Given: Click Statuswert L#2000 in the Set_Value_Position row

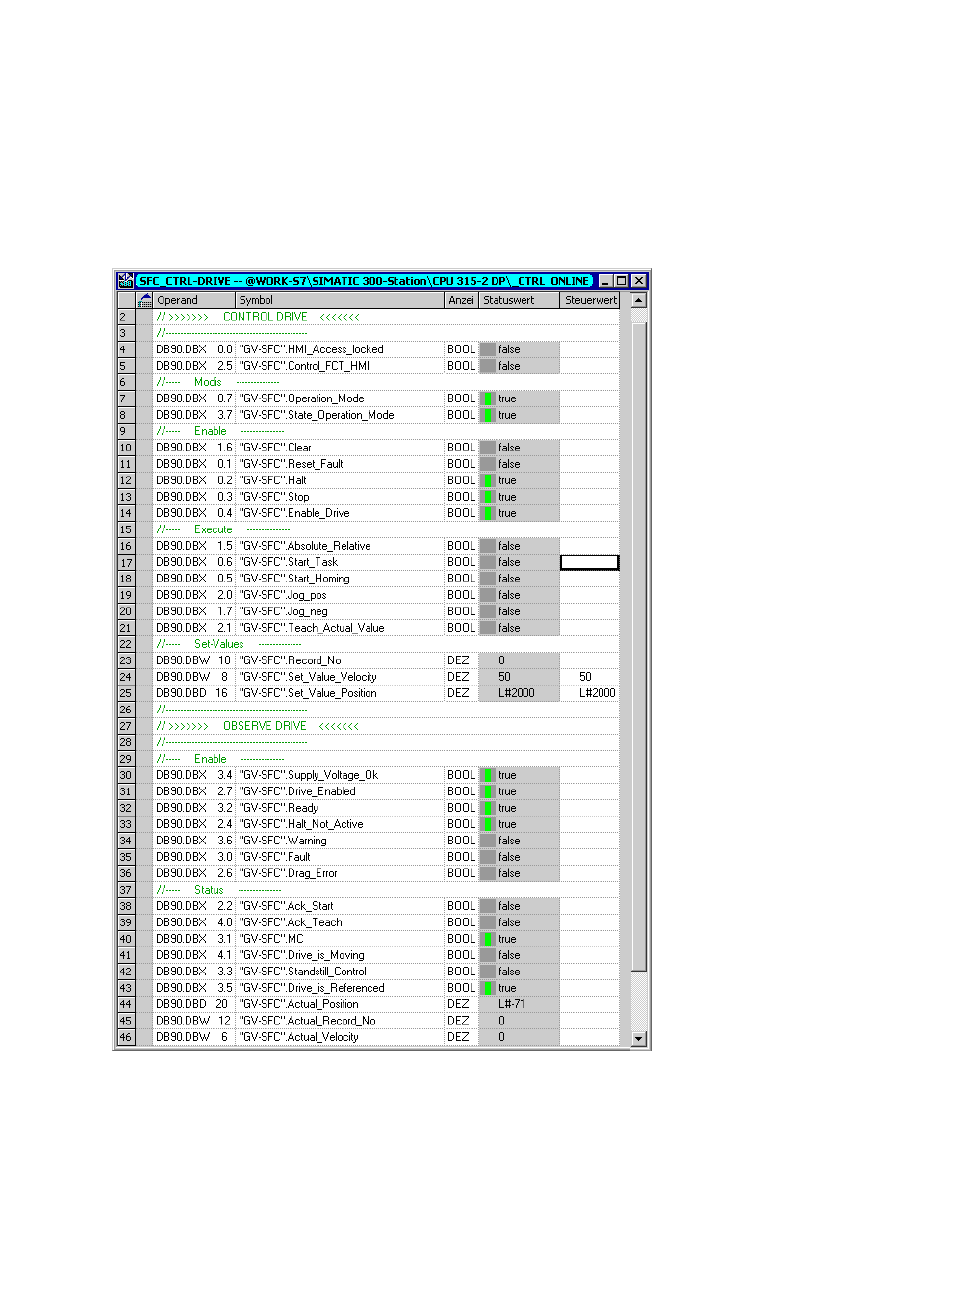Looking at the screenshot, I should pyautogui.click(x=516, y=693).
